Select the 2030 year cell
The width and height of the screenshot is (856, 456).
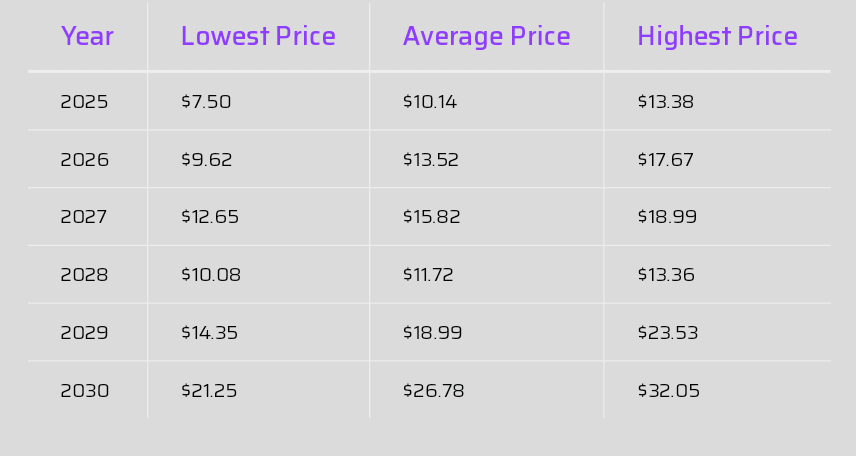pos(85,391)
